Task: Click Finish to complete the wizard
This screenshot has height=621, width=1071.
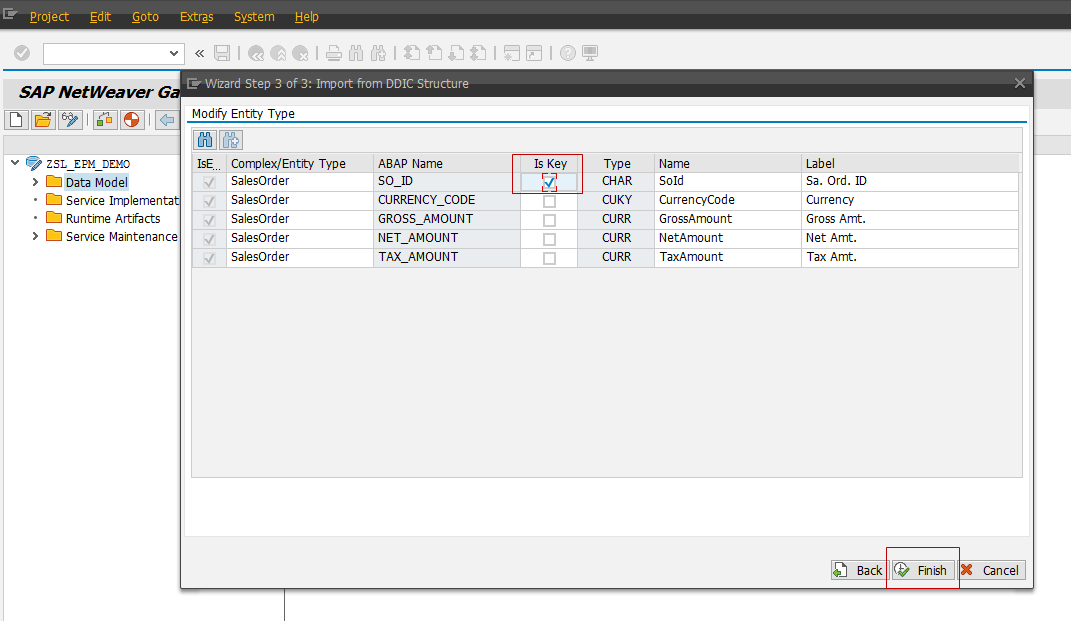Action: coord(922,569)
